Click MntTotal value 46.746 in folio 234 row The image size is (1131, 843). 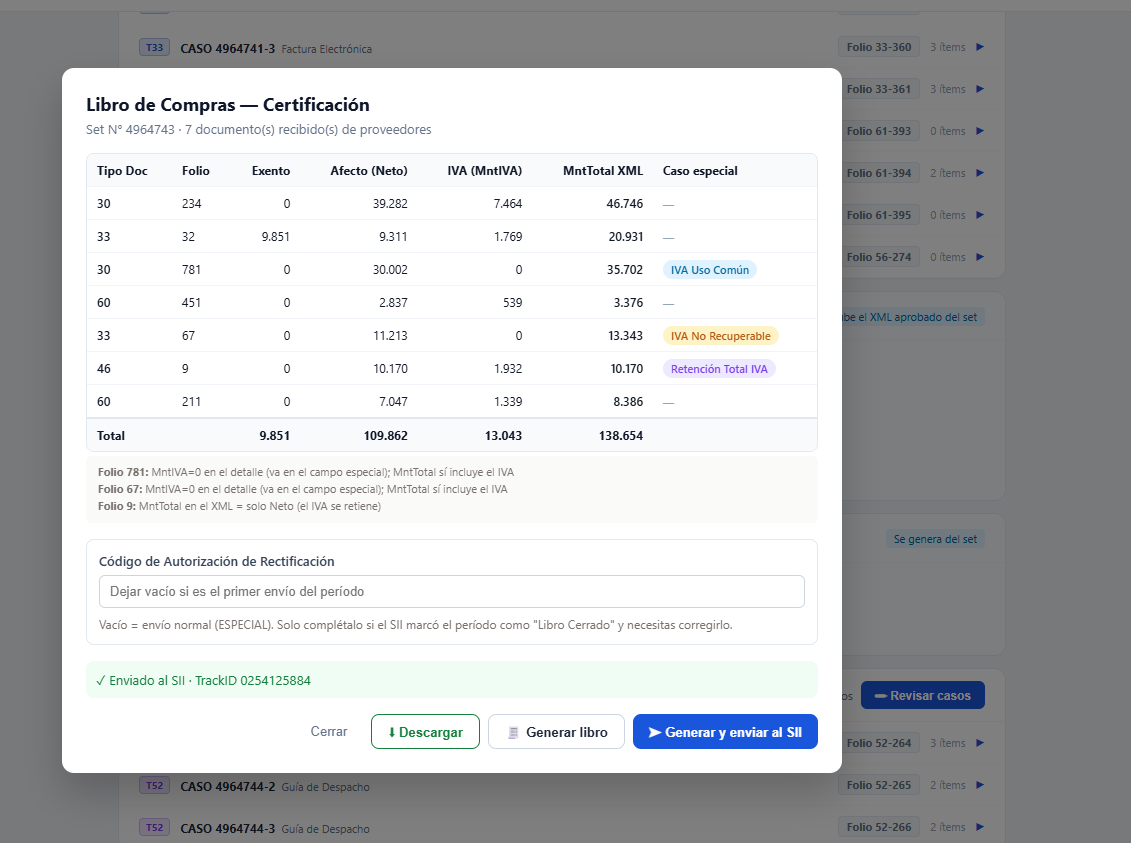[x=625, y=203]
